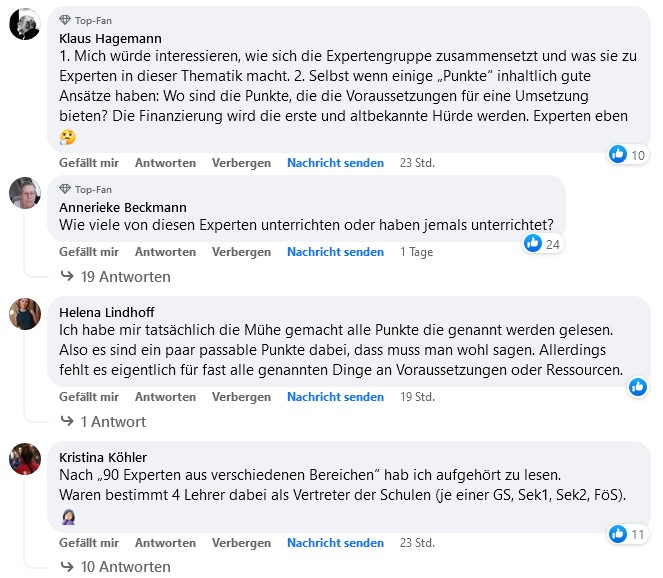Screen dimensions: 663x578
Task: Click the like reaction icon on Annerieke Beckmann's comment
Action: tap(533, 243)
